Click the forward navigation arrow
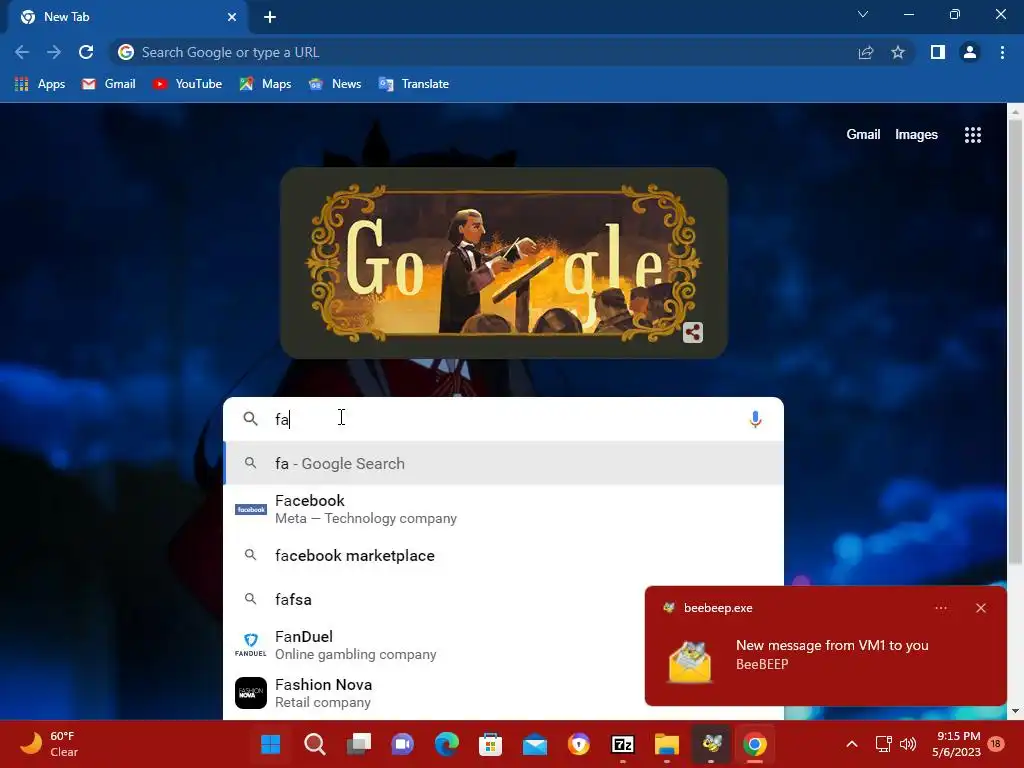The width and height of the screenshot is (1024, 768). [54, 52]
